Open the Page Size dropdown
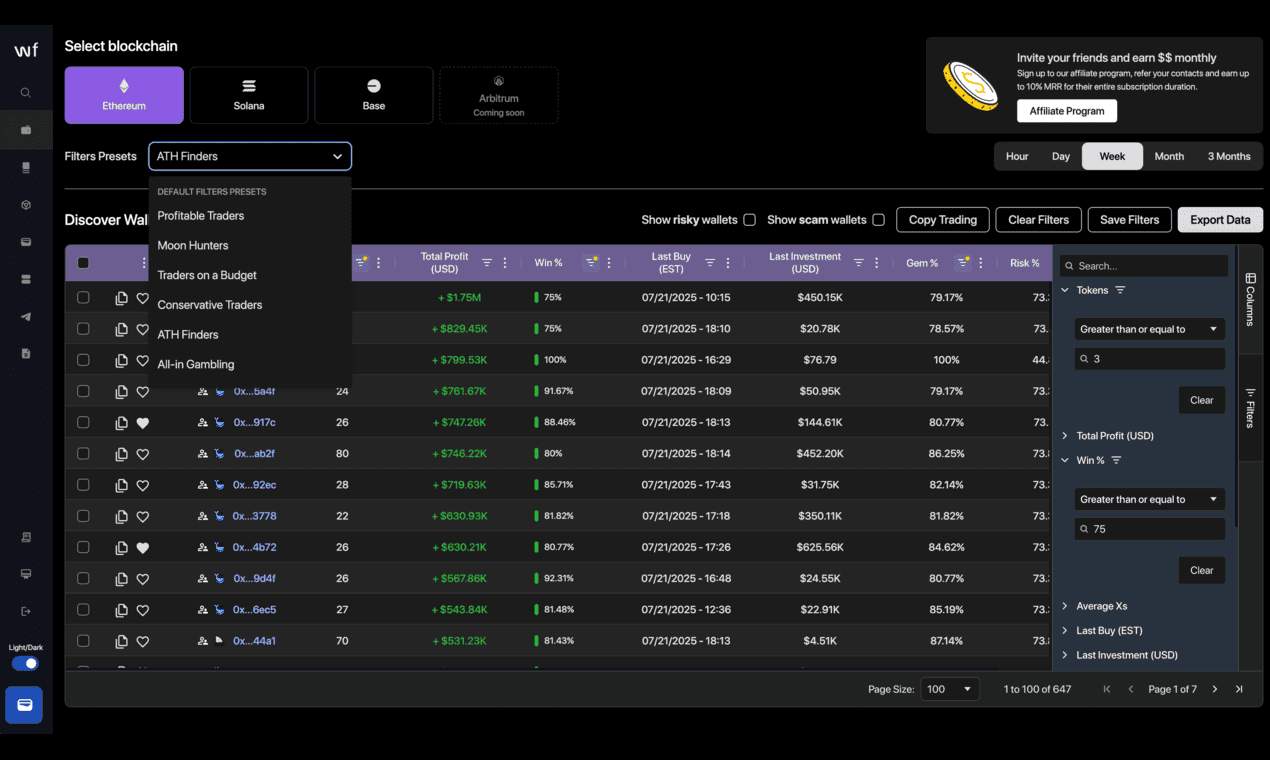The height and width of the screenshot is (760, 1270). (949, 689)
